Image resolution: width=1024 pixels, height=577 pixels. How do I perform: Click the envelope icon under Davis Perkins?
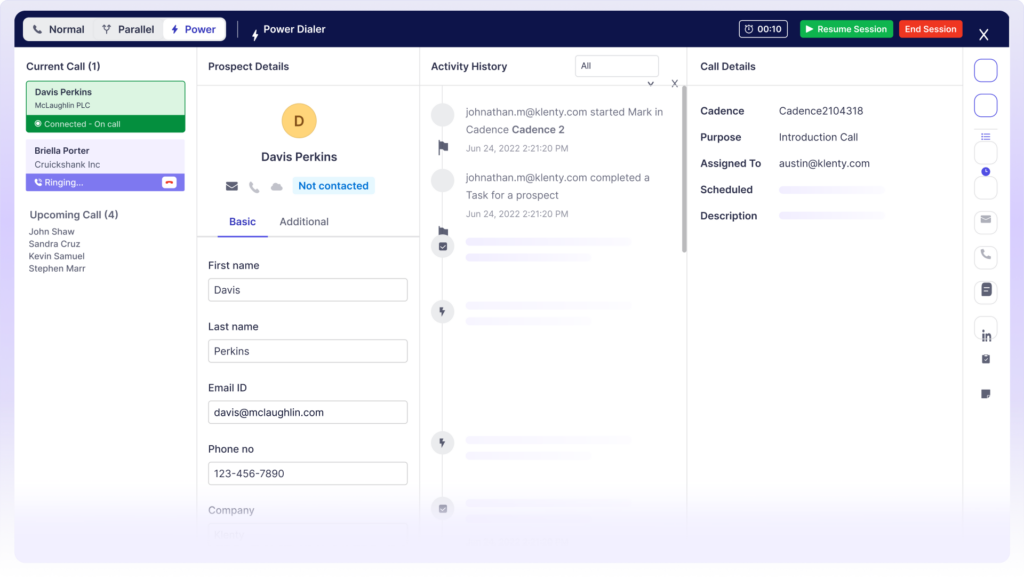tap(232, 187)
